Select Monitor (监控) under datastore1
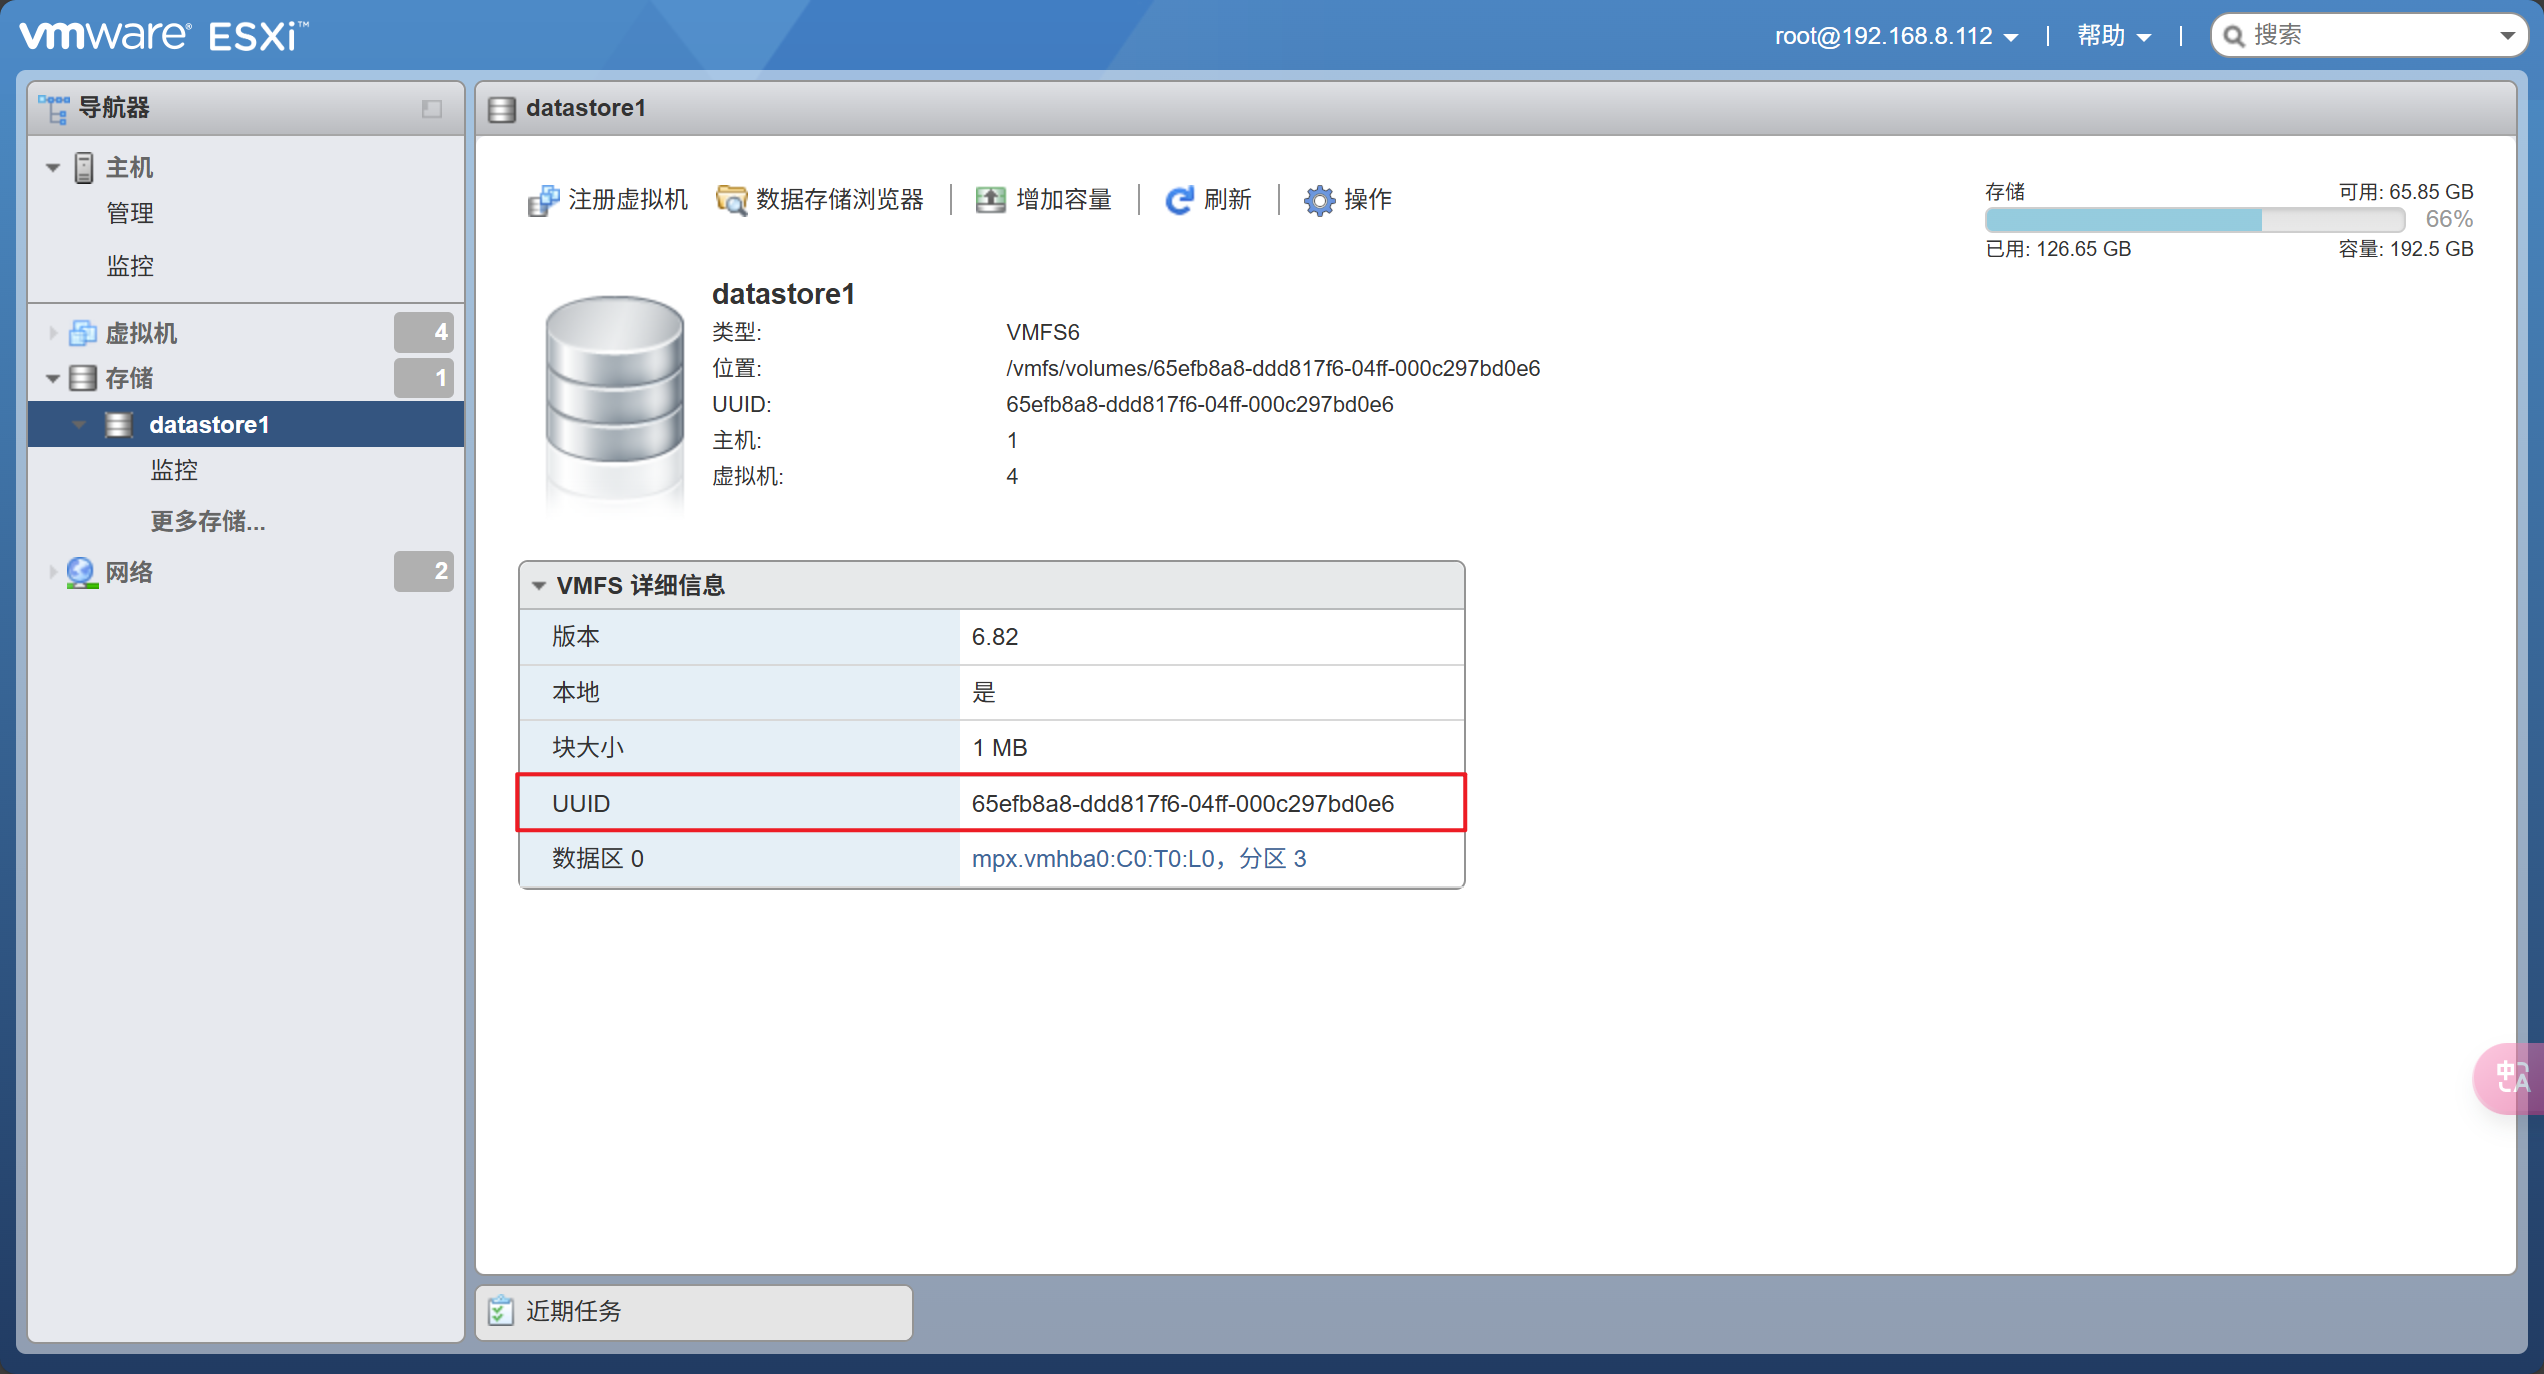The image size is (2544, 1374). [x=174, y=470]
